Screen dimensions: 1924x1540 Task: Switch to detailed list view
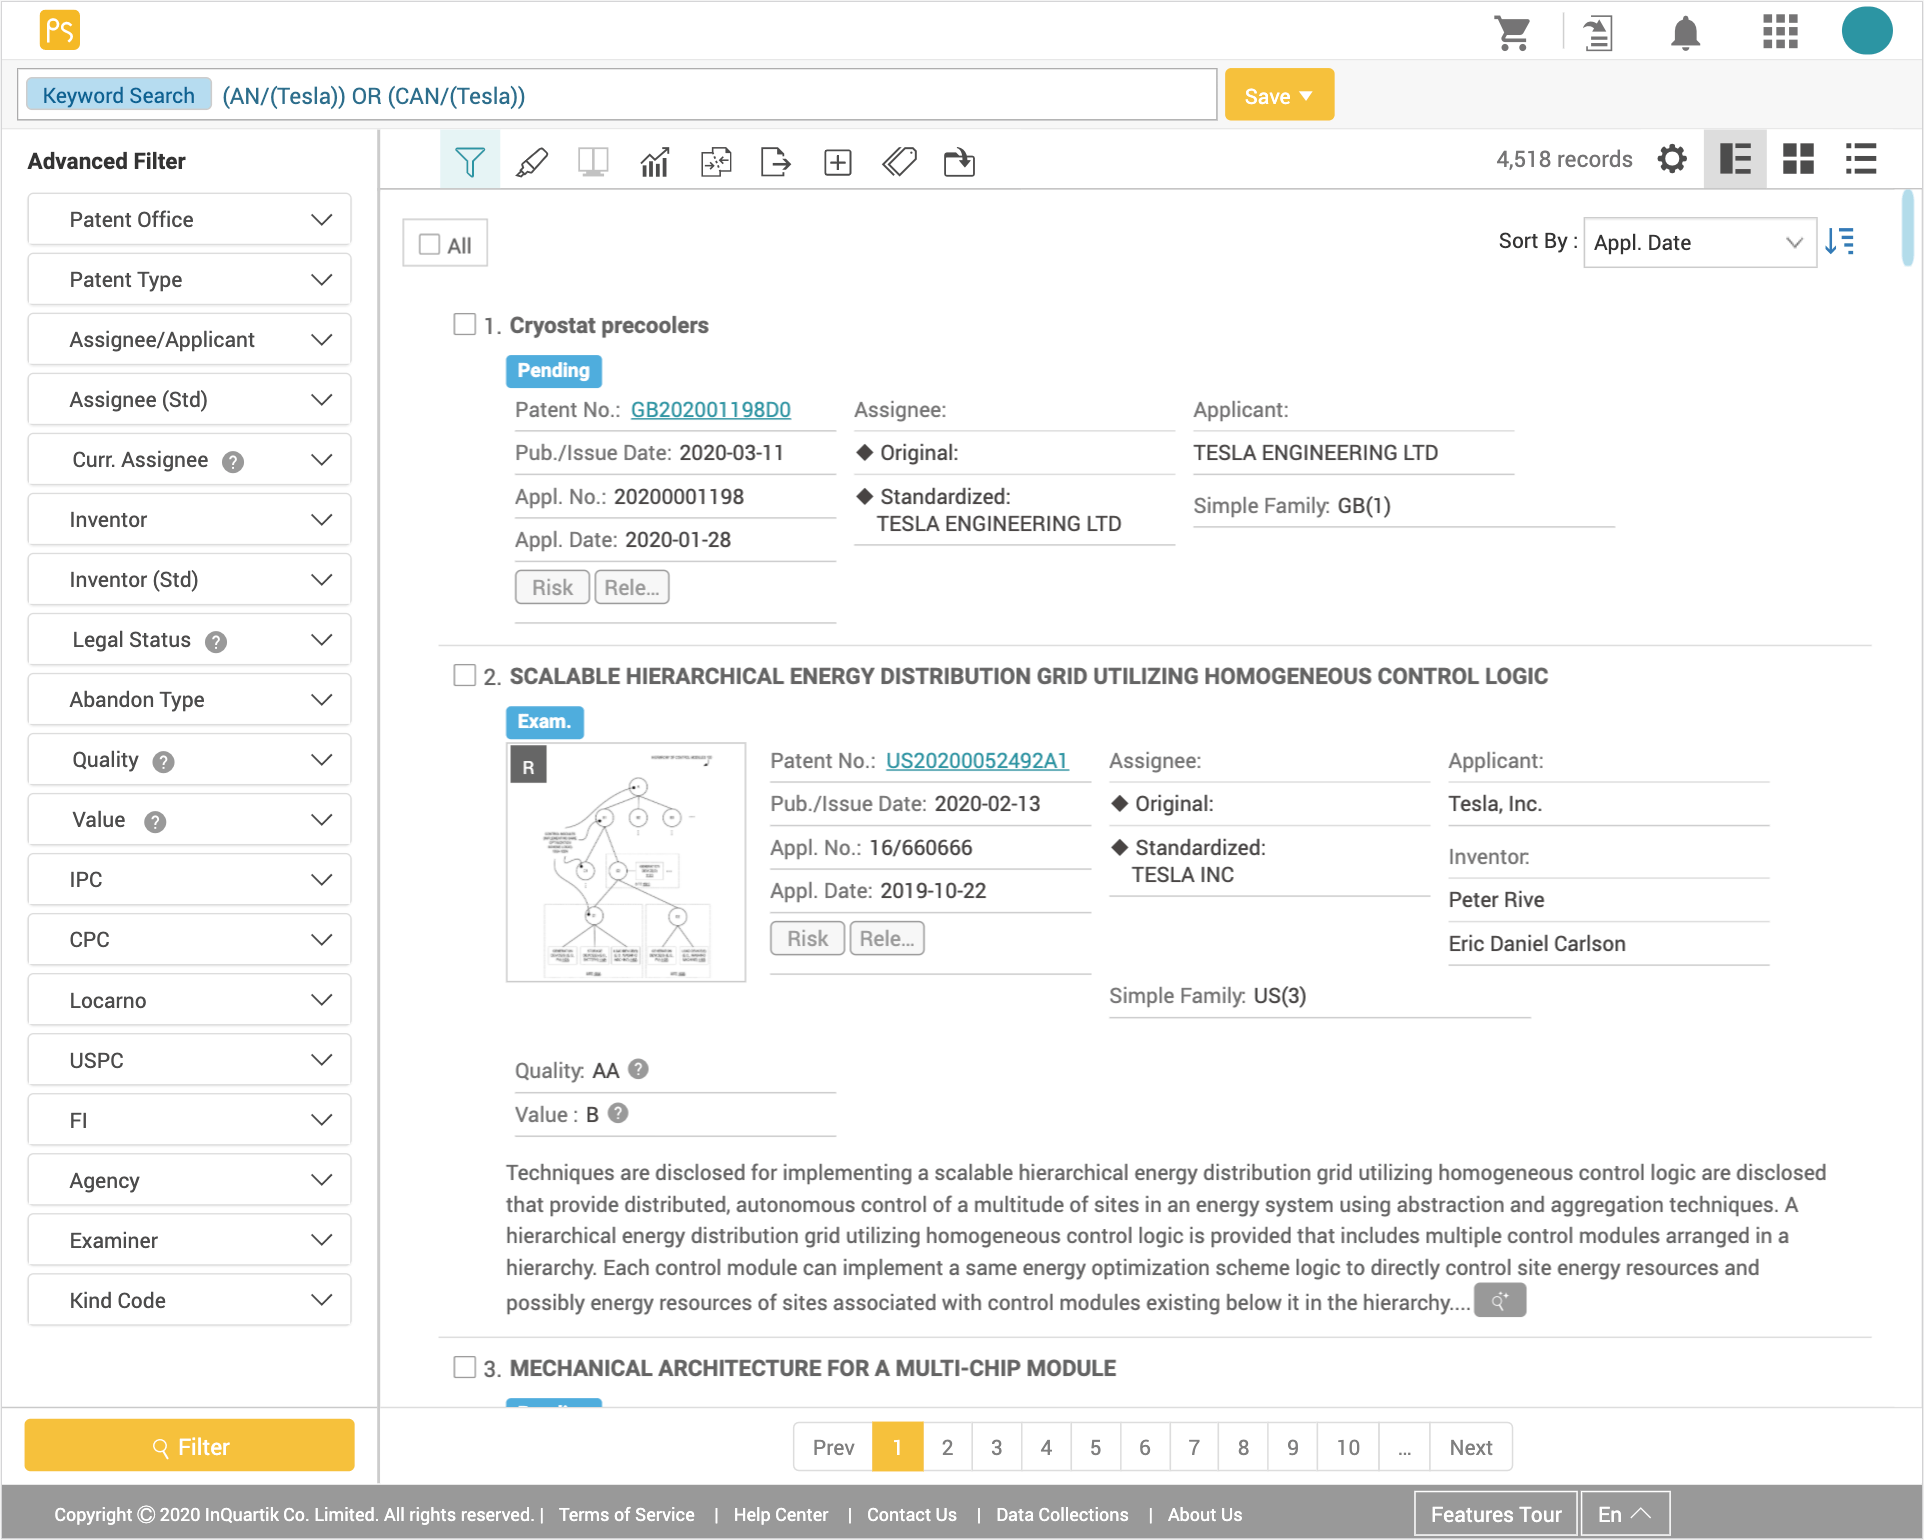pyautogui.click(x=1735, y=159)
